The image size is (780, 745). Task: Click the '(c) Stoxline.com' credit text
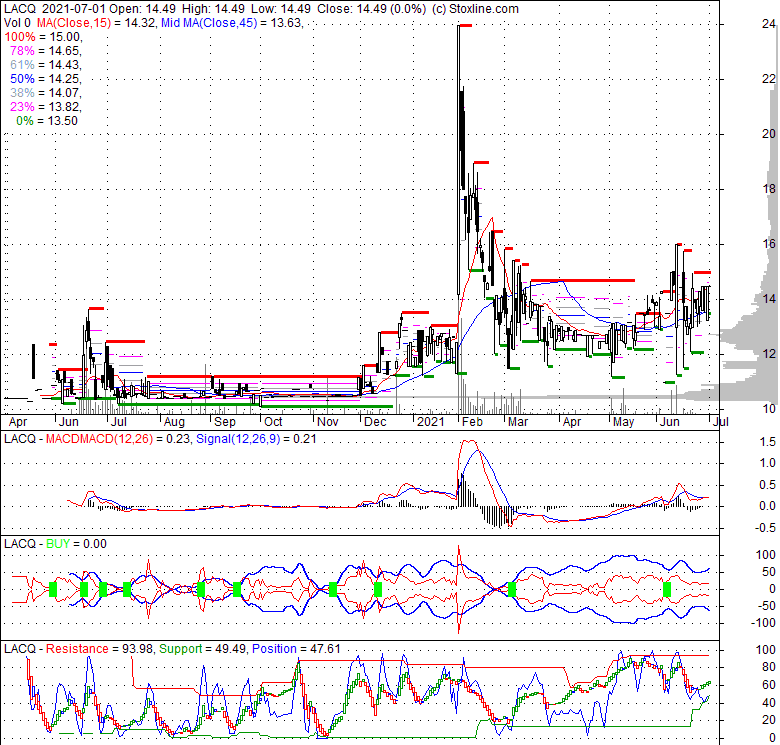475,9
